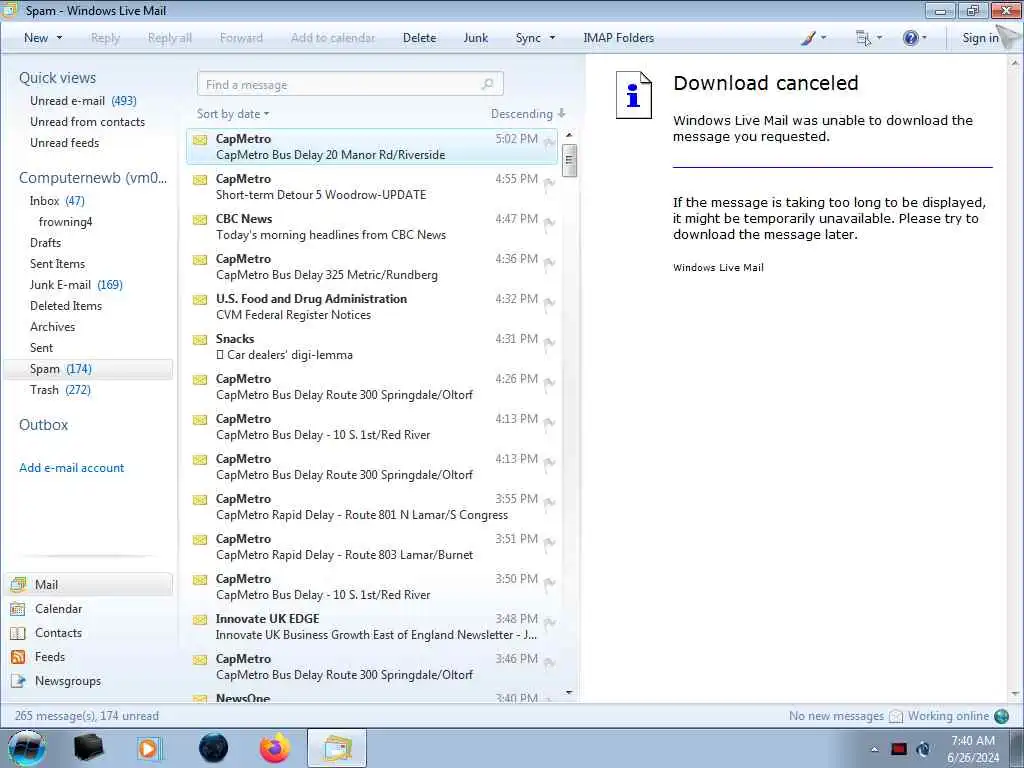This screenshot has height=768, width=1024.
Task: Select CapMetro Rapid Delay Route 803 Lamar/Burnet
Action: [372, 547]
